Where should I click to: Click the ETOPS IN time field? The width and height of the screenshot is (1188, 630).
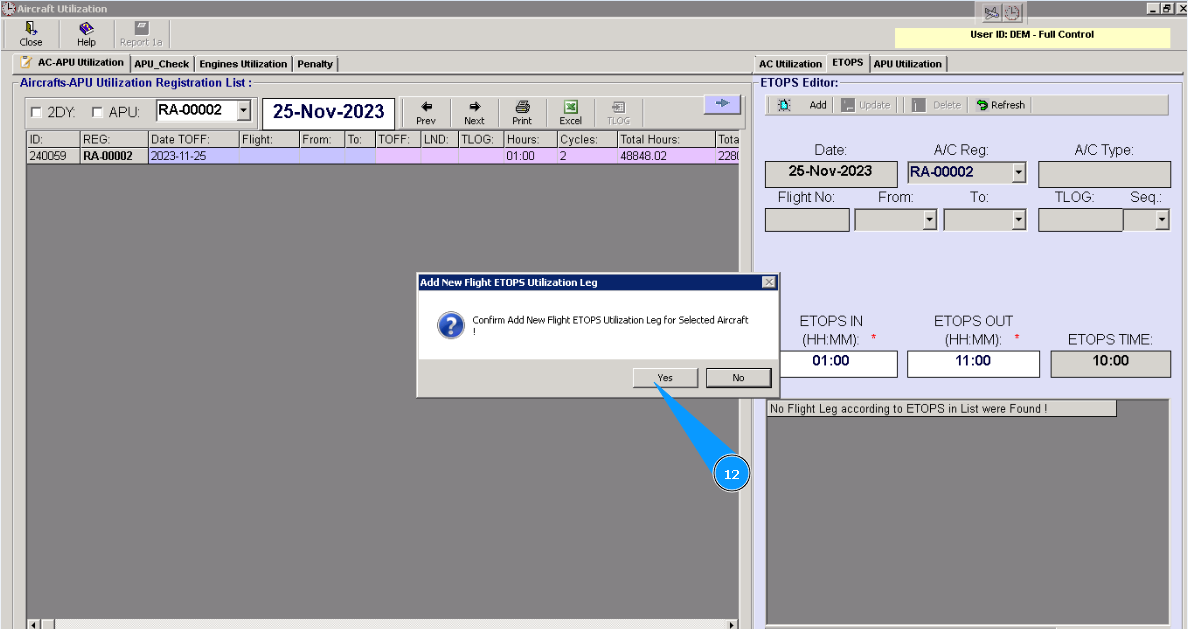(x=830, y=363)
